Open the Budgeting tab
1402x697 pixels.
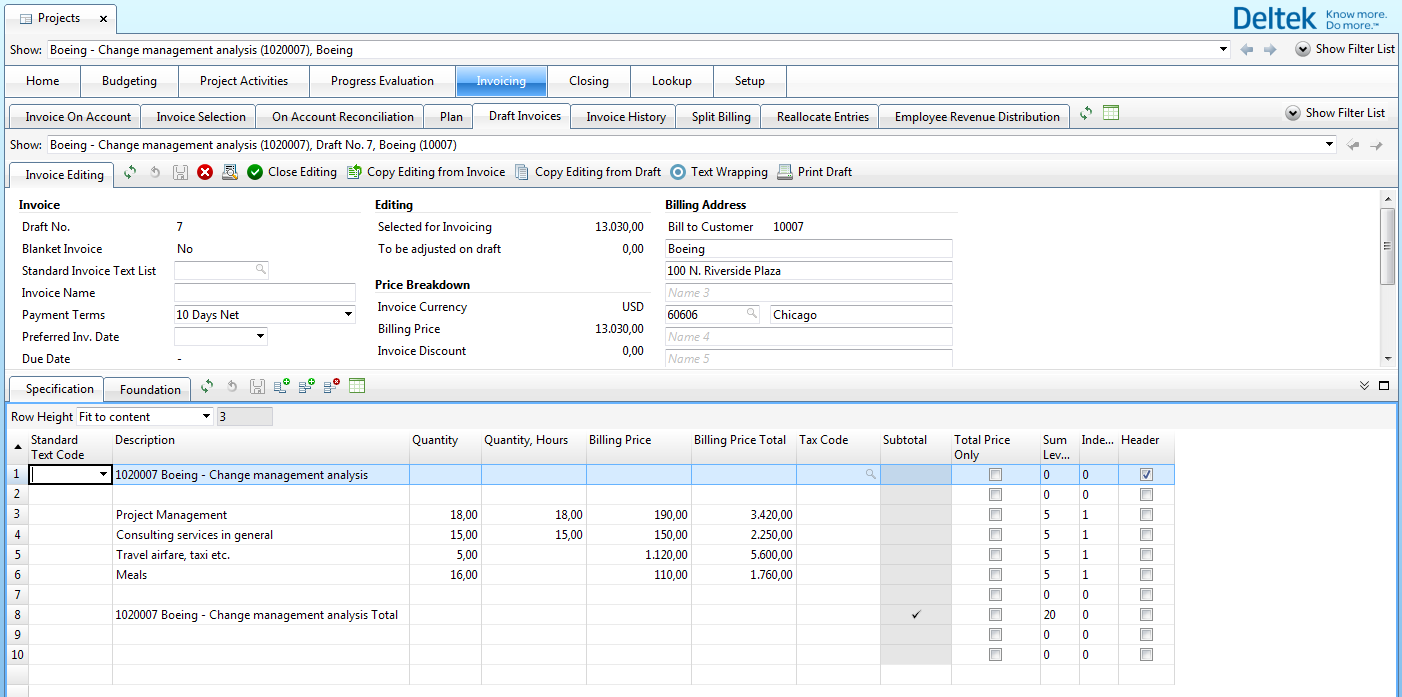point(129,81)
